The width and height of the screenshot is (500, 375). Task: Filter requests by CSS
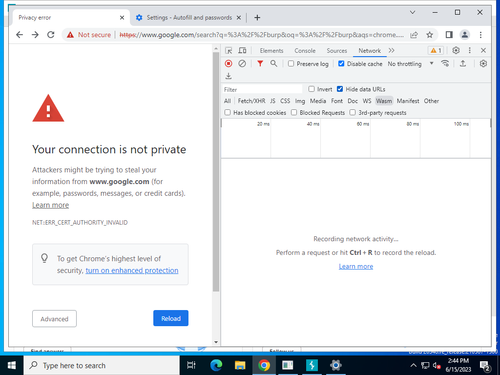pos(285,101)
